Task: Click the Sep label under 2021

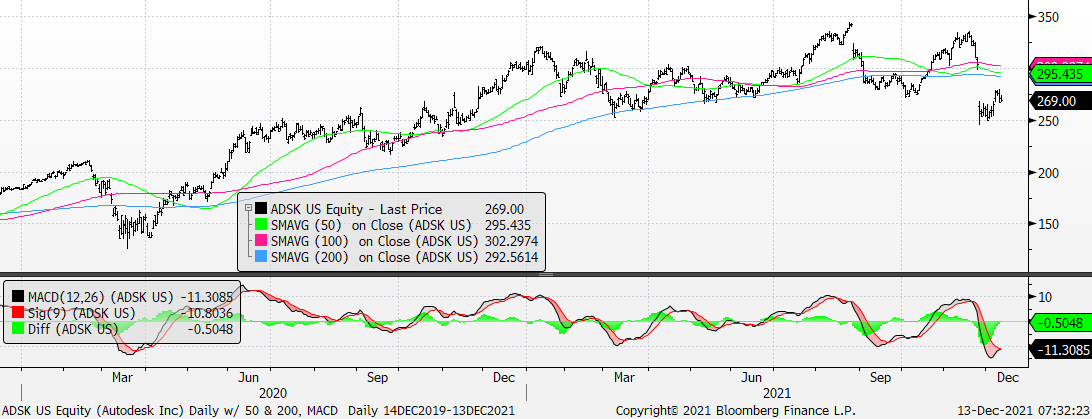Action: pos(880,378)
